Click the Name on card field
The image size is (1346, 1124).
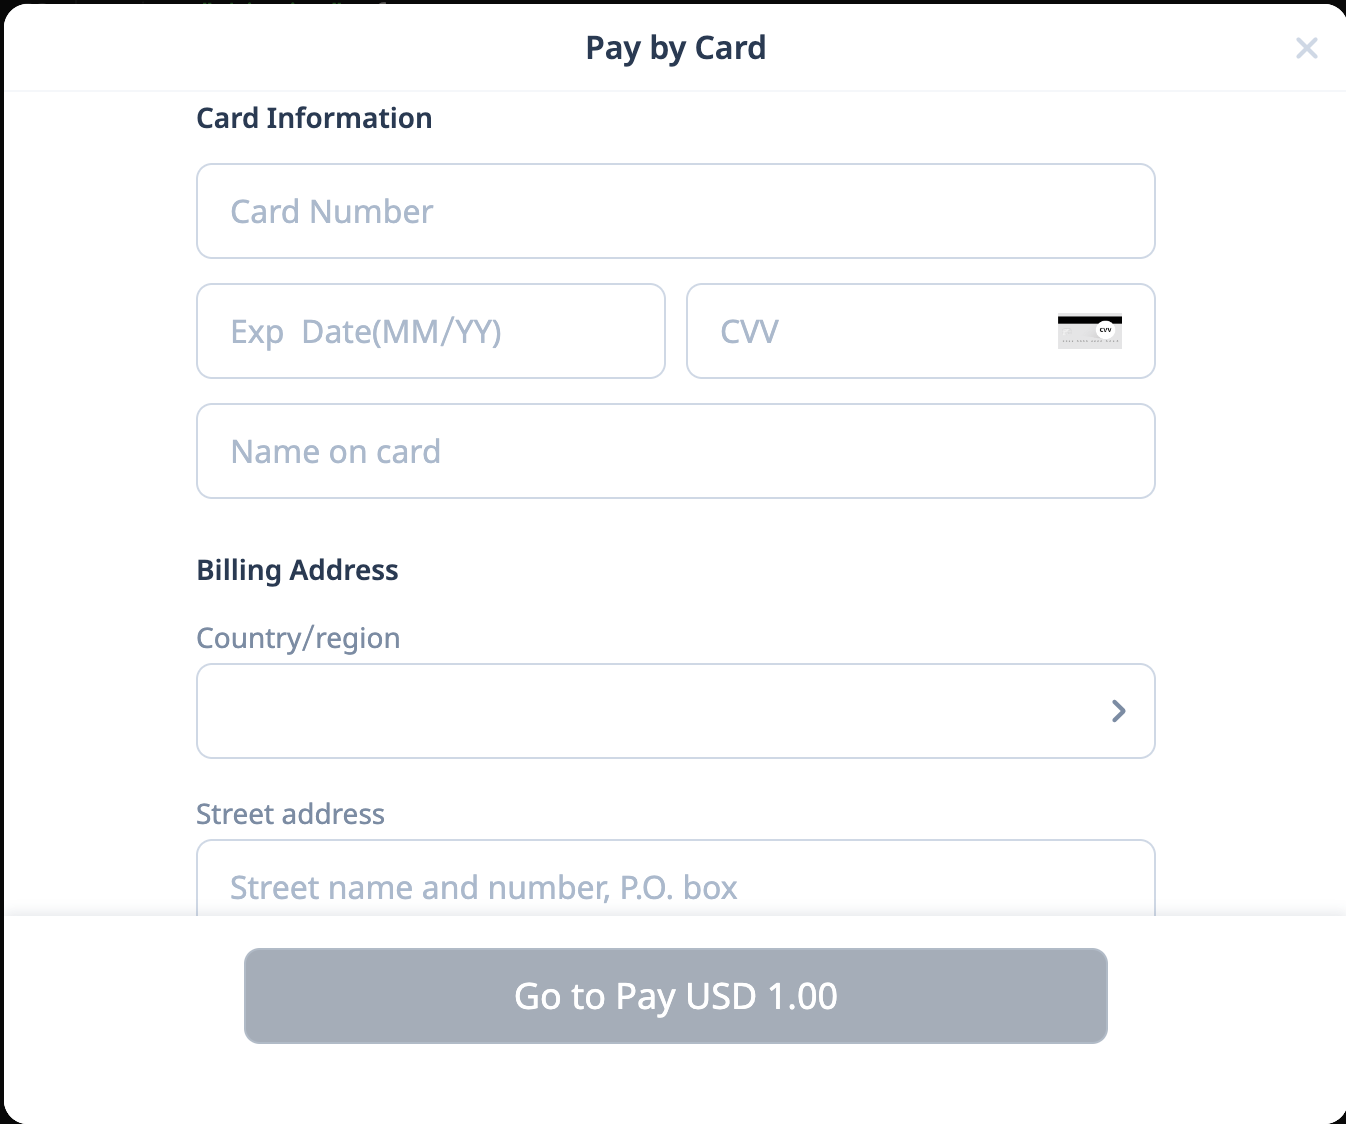[x=675, y=451]
